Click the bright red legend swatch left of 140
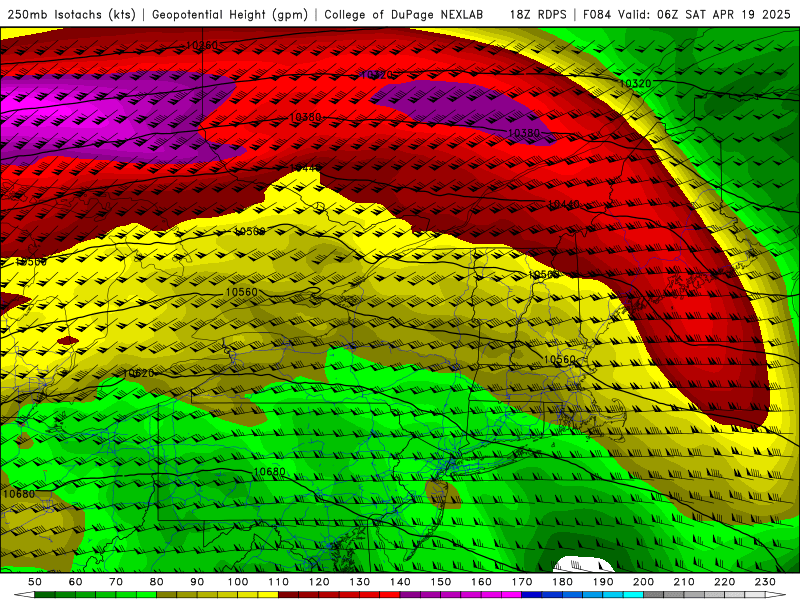This screenshot has height=600, width=800. point(390,595)
